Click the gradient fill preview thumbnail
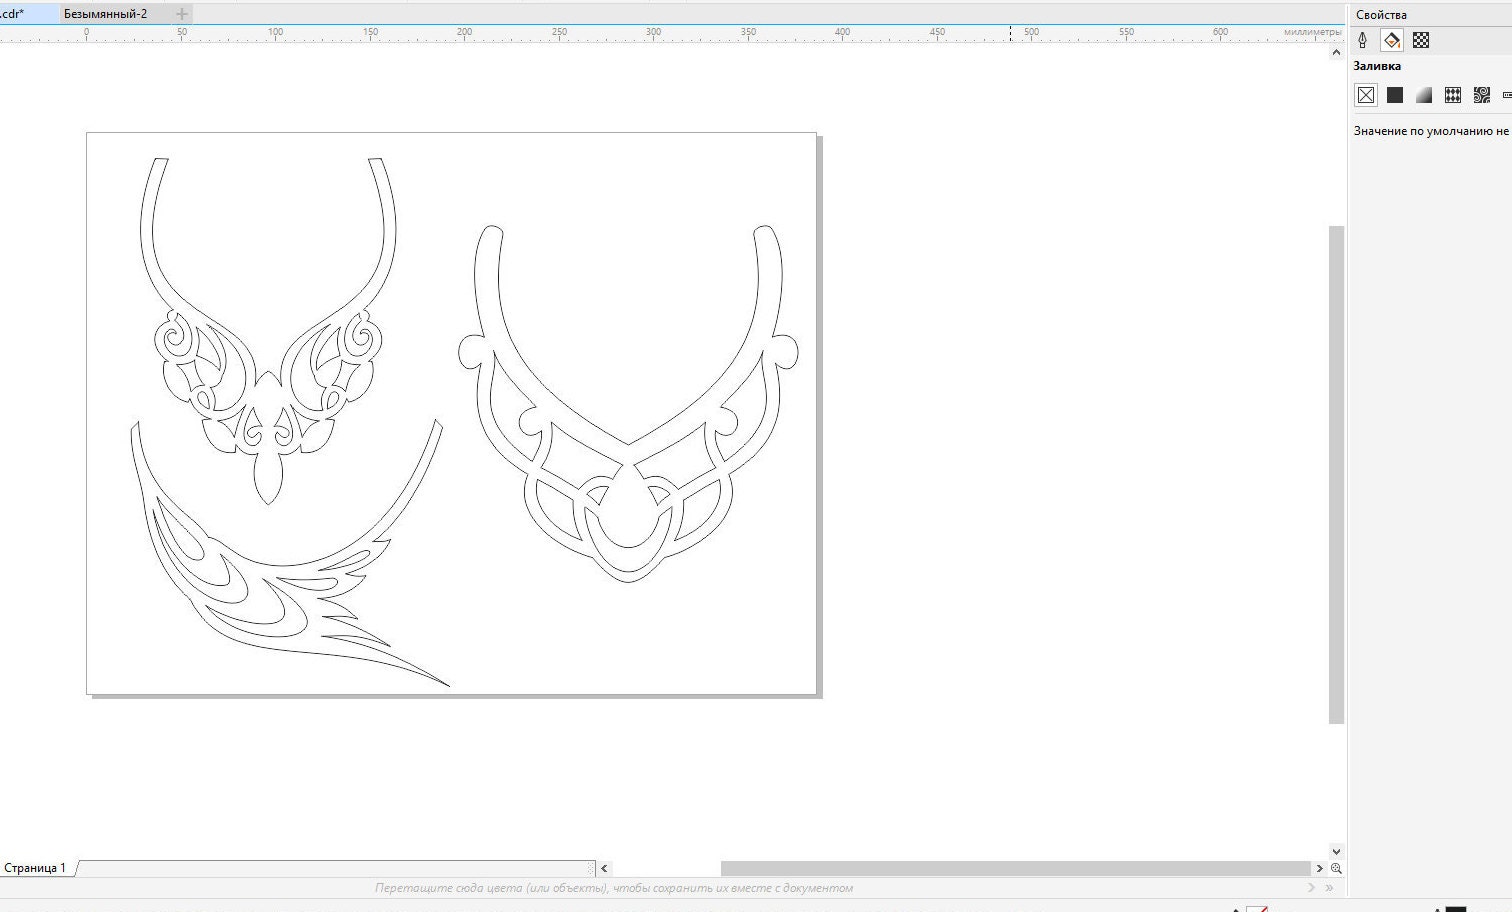This screenshot has width=1512, height=912. 1422,95
